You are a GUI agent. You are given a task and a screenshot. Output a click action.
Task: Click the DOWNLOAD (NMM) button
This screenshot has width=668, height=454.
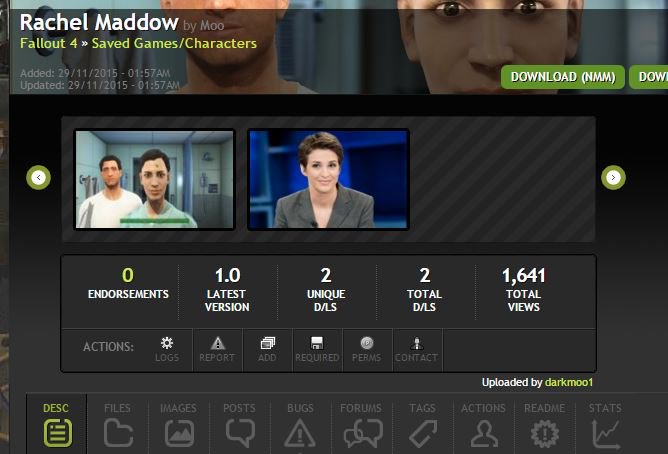point(563,77)
